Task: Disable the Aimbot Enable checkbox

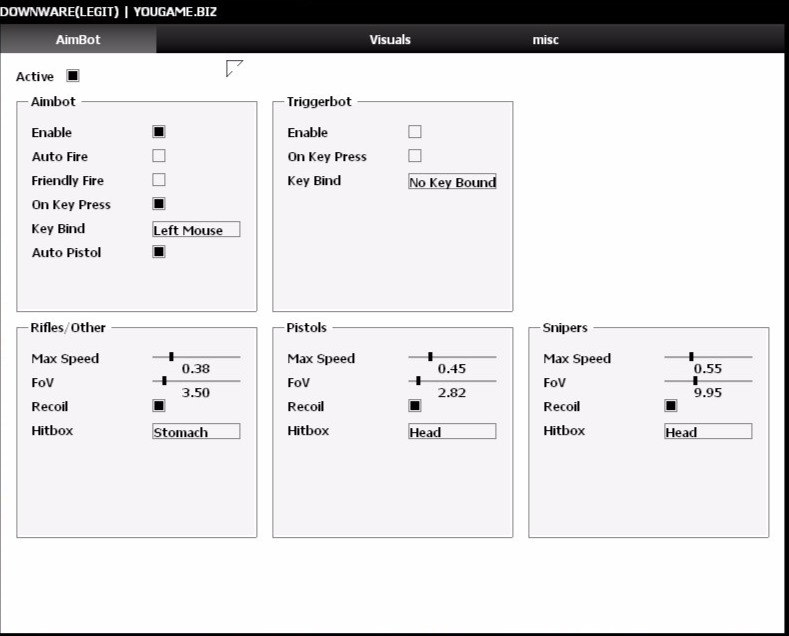Action: pos(159,132)
